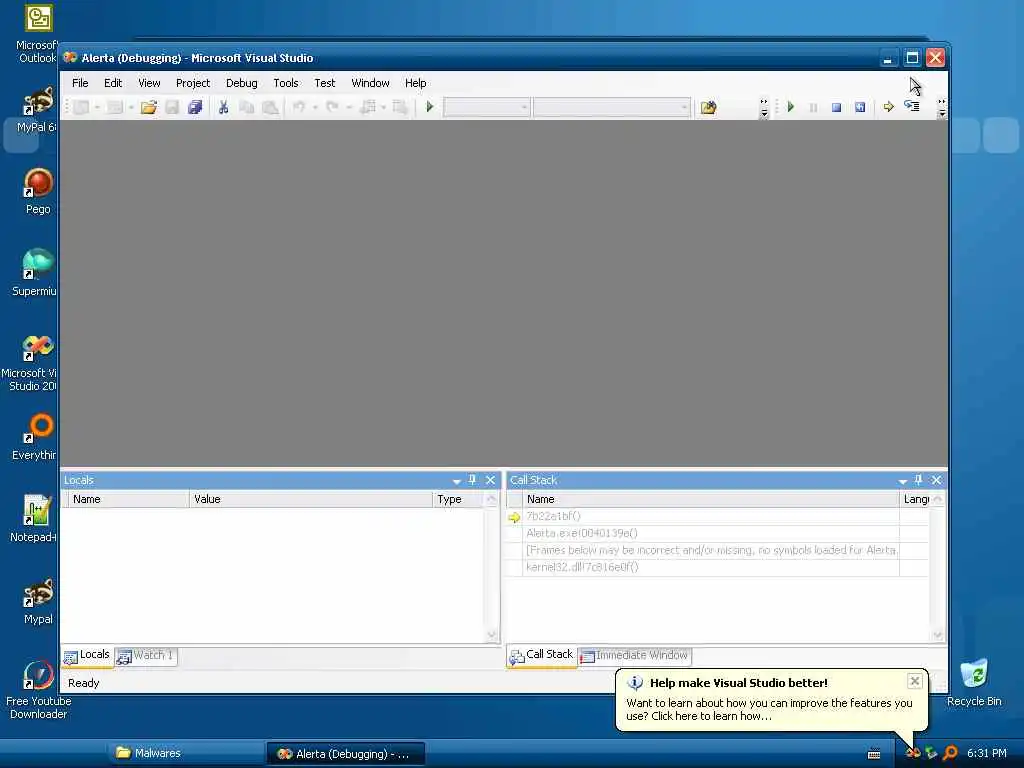1024x768 pixels.
Task: Click the Undo toolbar icon
Action: [298, 107]
